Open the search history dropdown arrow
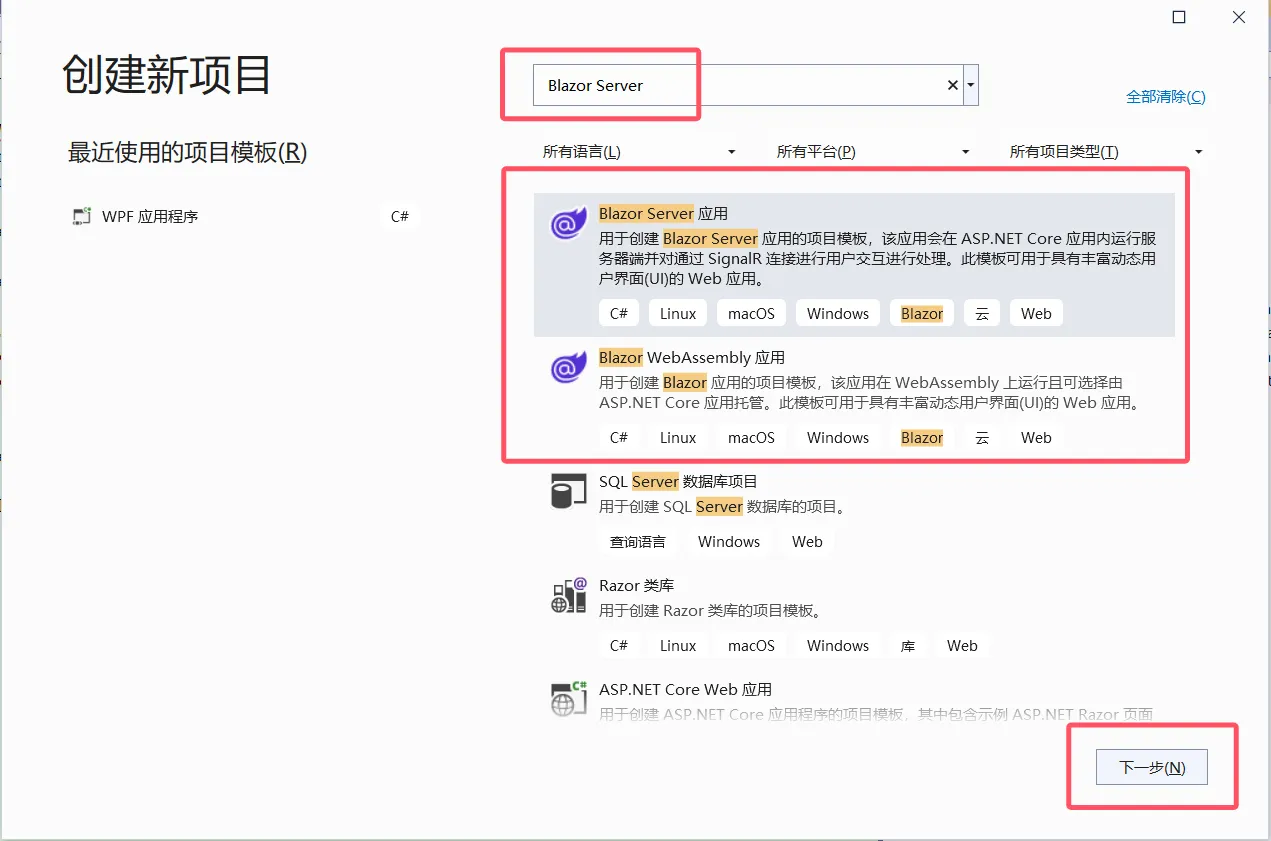This screenshot has width=1271, height=841. click(x=971, y=85)
